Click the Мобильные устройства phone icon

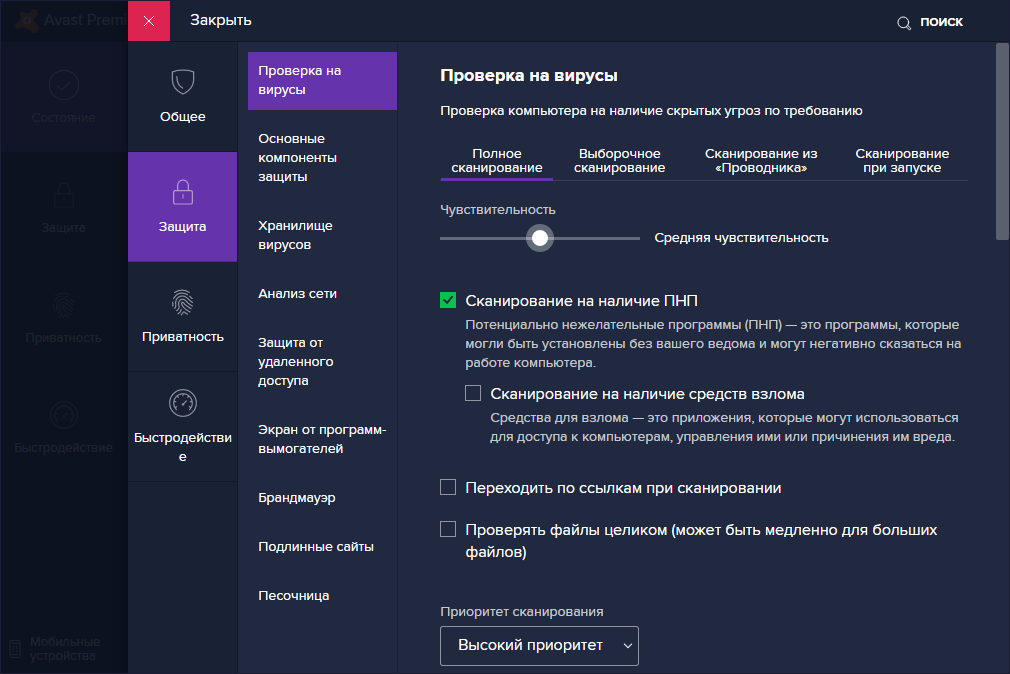[14, 649]
